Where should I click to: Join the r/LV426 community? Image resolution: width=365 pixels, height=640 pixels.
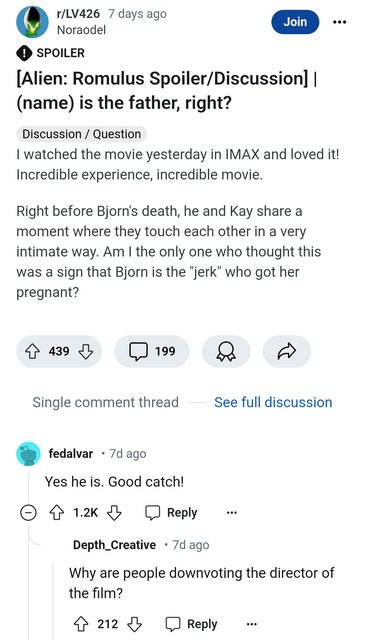295,22
